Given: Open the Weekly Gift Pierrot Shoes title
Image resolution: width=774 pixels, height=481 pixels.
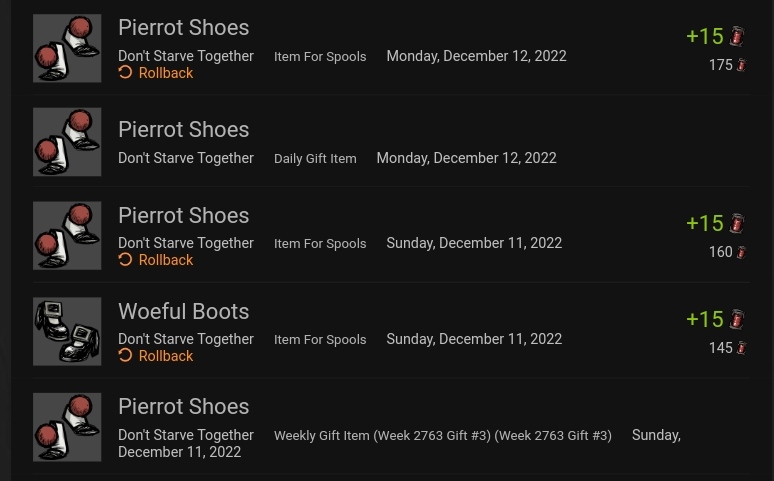Looking at the screenshot, I should (x=183, y=406).
